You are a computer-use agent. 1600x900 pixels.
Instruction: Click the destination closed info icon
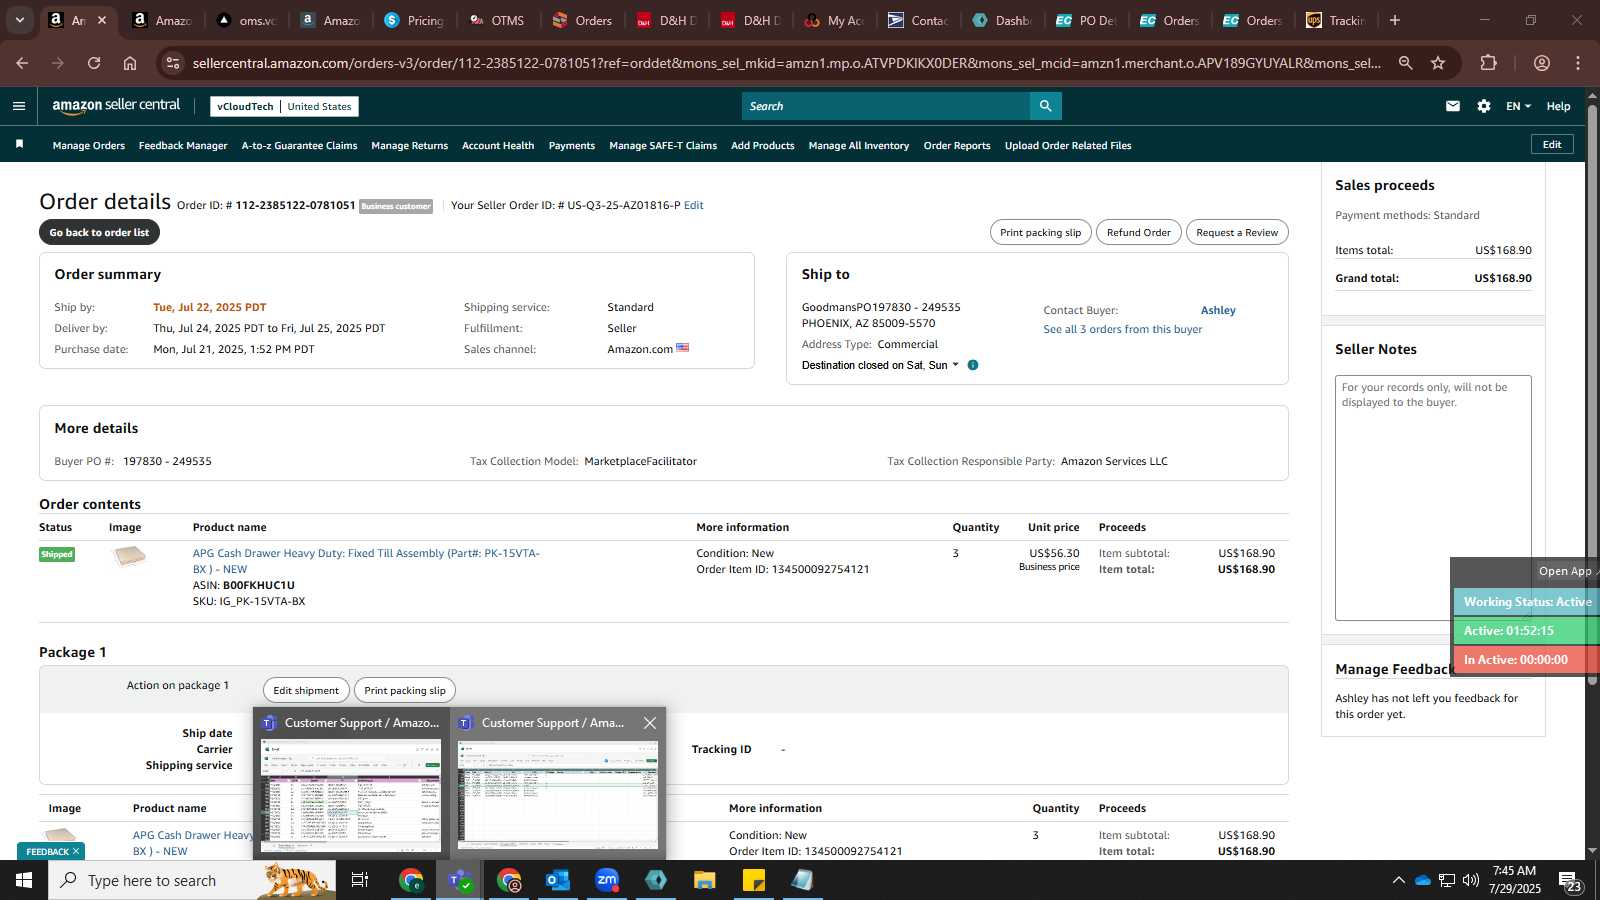click(x=973, y=365)
